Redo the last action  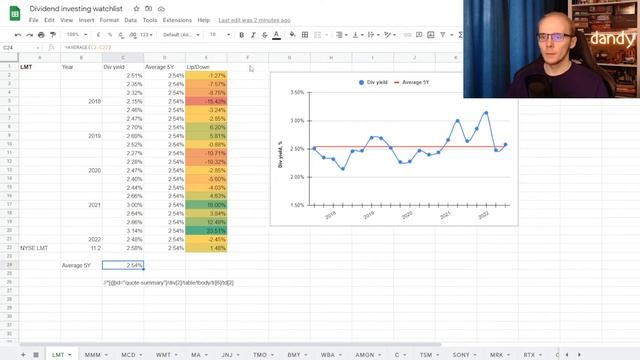coord(29,35)
